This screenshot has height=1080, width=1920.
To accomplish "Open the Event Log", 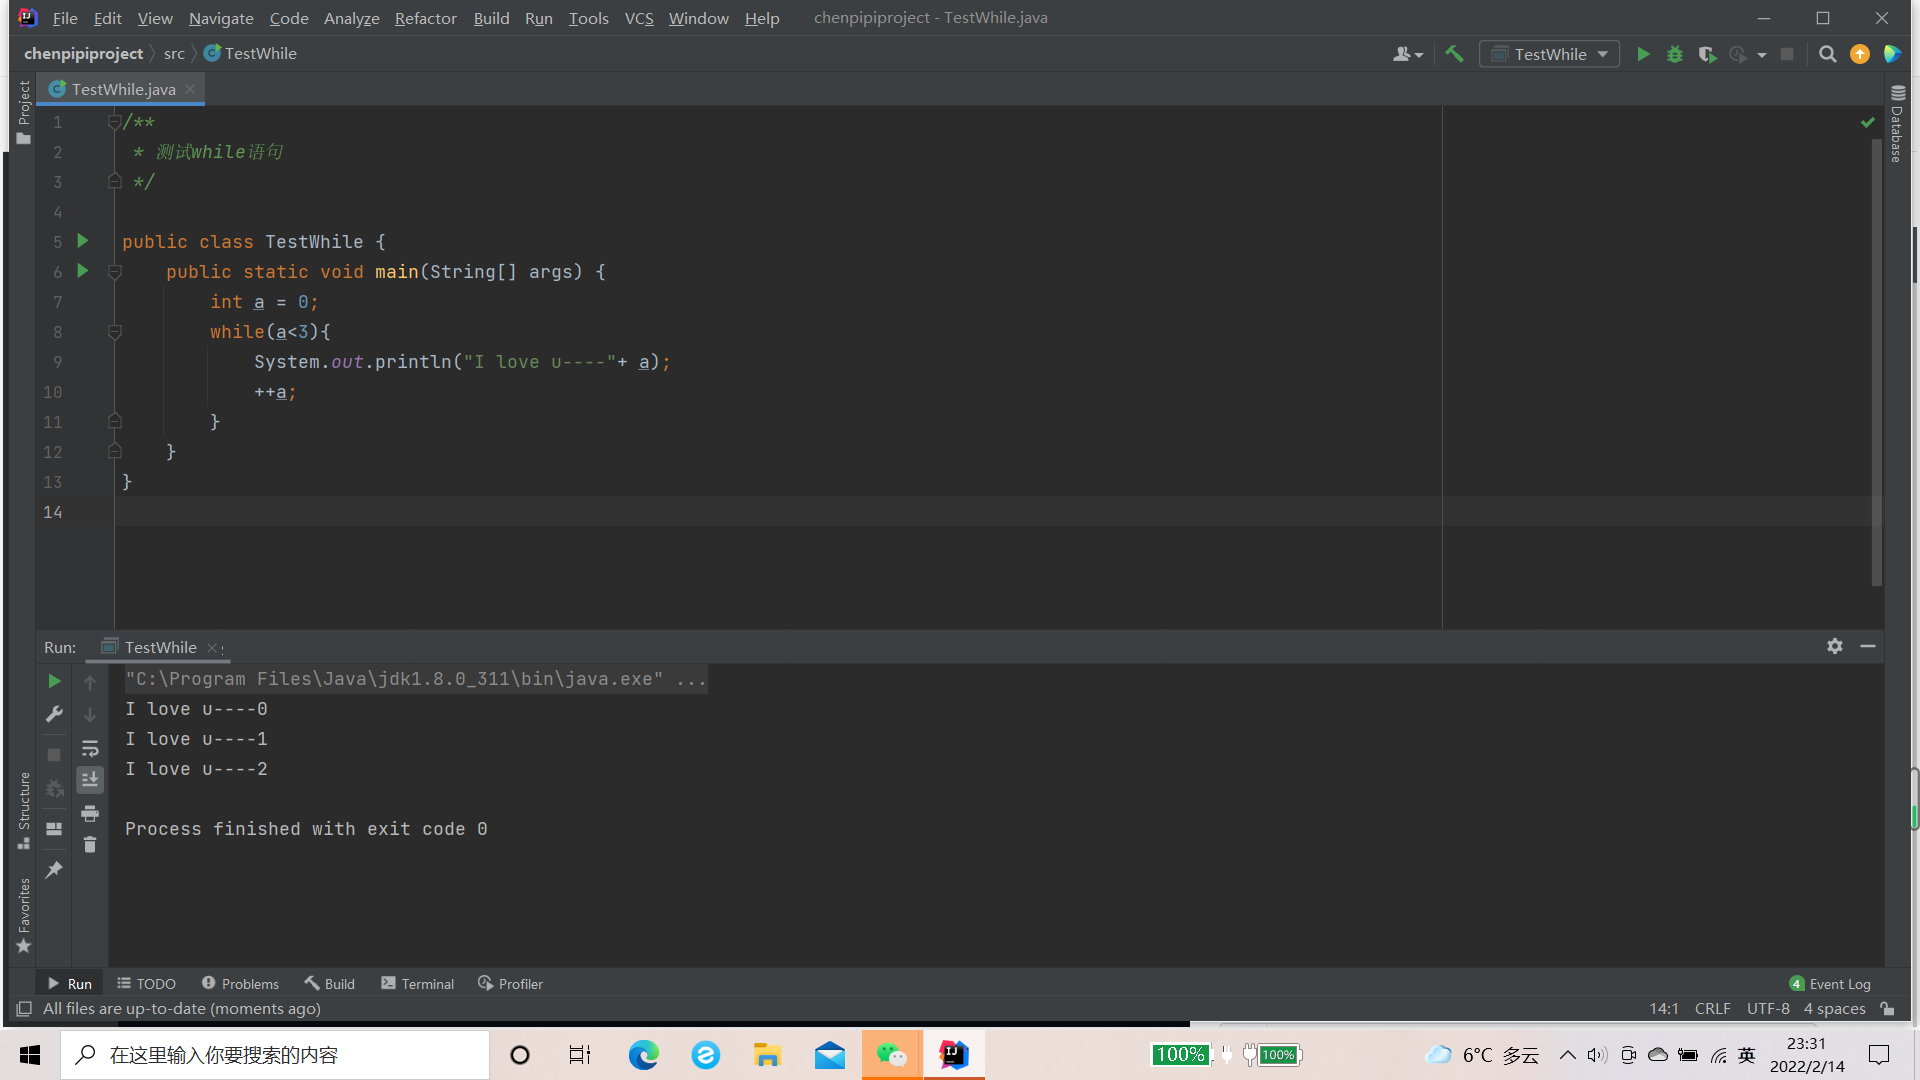I will [x=1829, y=984].
